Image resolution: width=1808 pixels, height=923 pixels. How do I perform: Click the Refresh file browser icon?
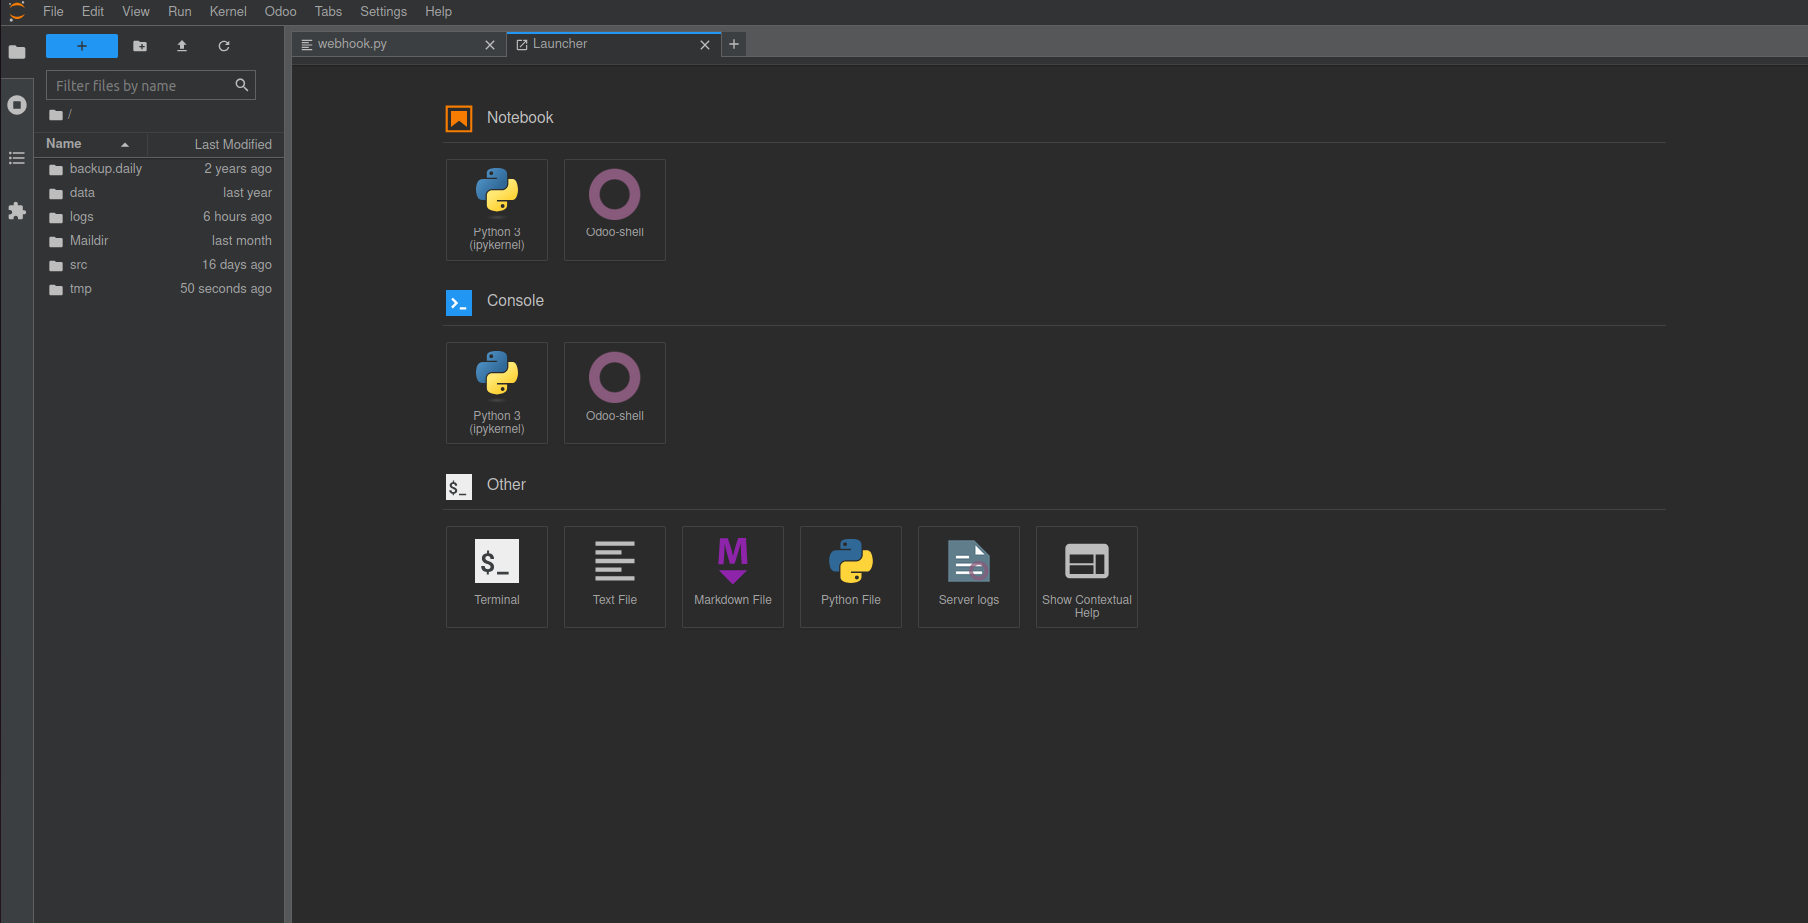tap(224, 46)
